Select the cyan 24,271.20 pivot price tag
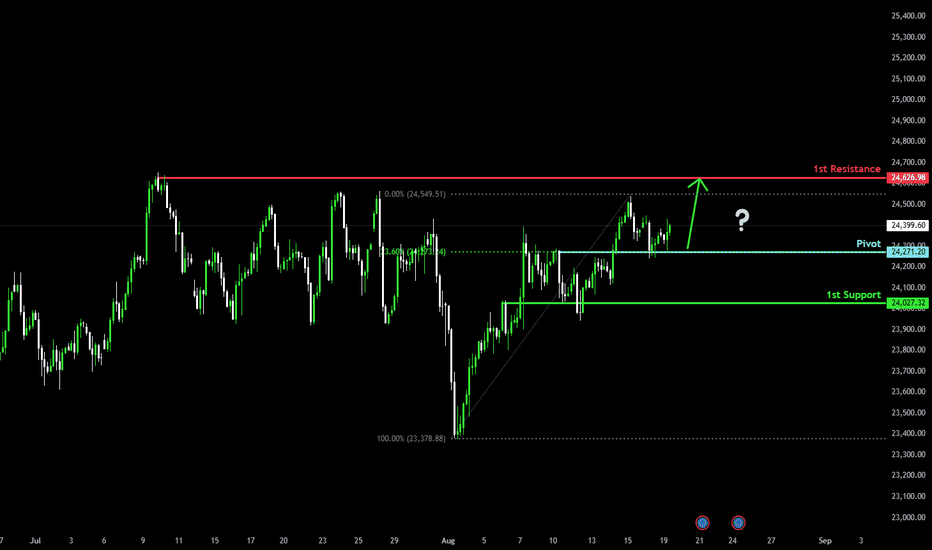Viewport: 932px width, 550px height. (x=907, y=252)
